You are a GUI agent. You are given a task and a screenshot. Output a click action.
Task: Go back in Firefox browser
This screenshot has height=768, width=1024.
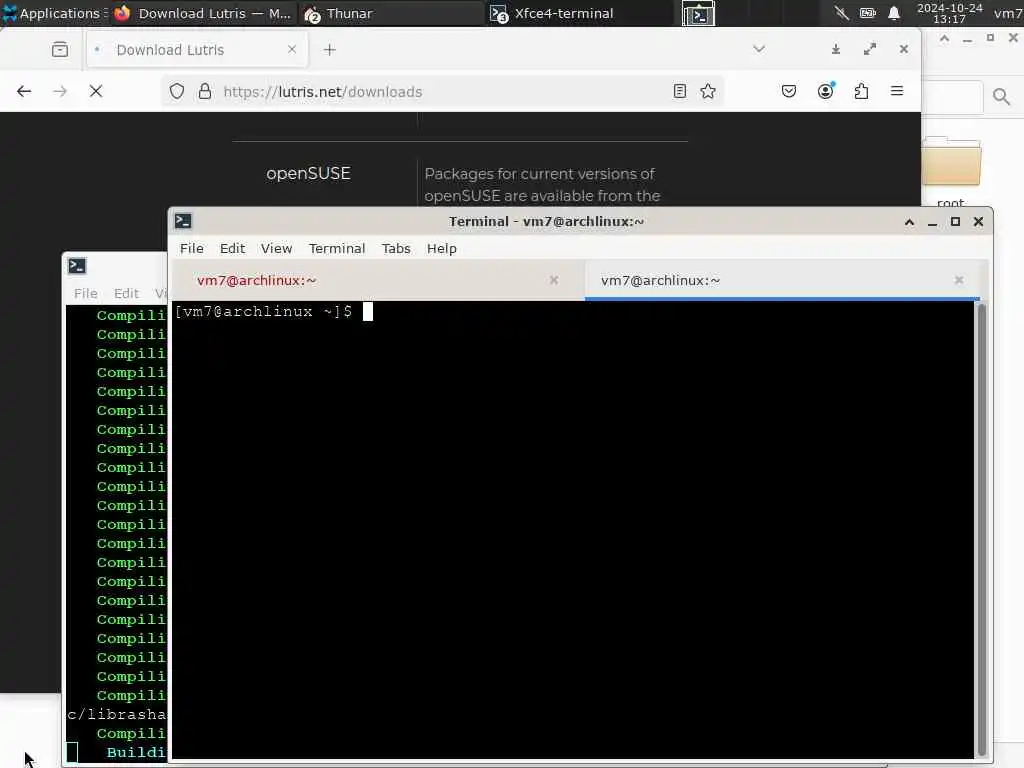coord(24,91)
